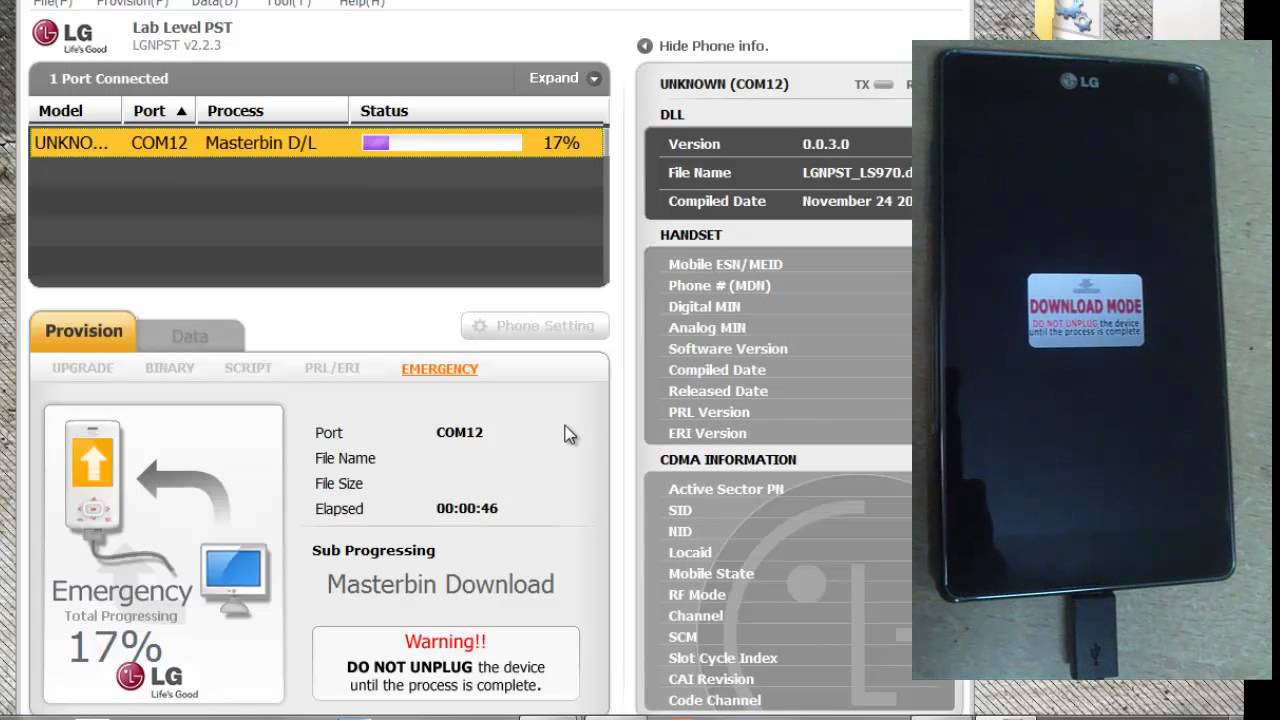Viewport: 1280px width, 720px height.
Task: Select the EMERGENCY sub-tab
Action: click(440, 369)
